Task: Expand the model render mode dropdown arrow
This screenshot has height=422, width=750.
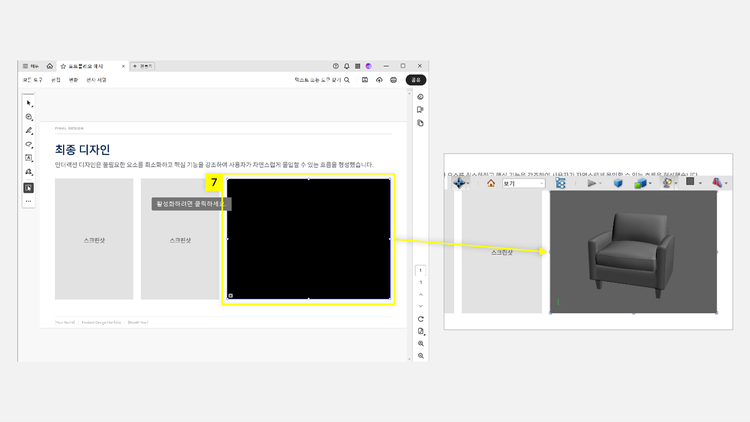Action: coord(650,183)
